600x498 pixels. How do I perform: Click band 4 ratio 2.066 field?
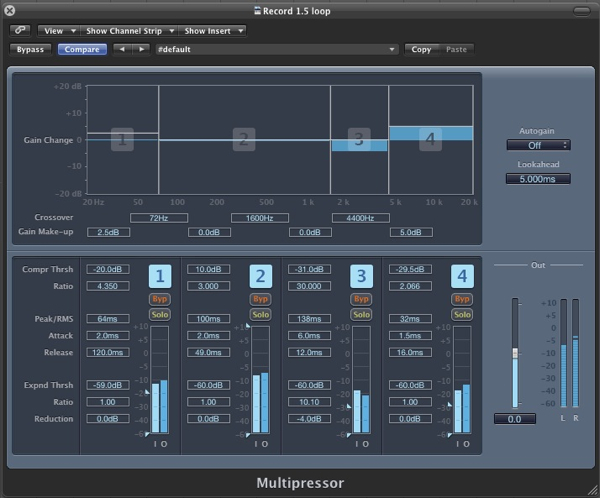(410, 286)
